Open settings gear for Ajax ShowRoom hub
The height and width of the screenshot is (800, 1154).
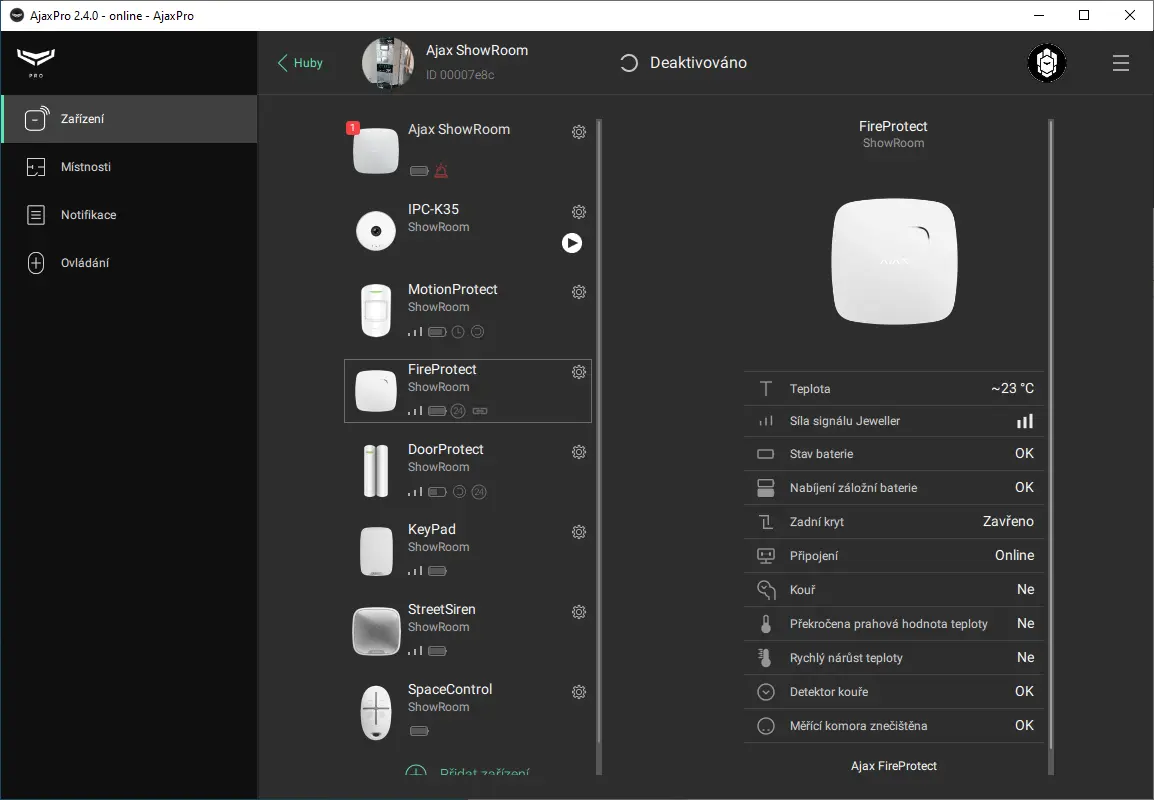(x=579, y=132)
